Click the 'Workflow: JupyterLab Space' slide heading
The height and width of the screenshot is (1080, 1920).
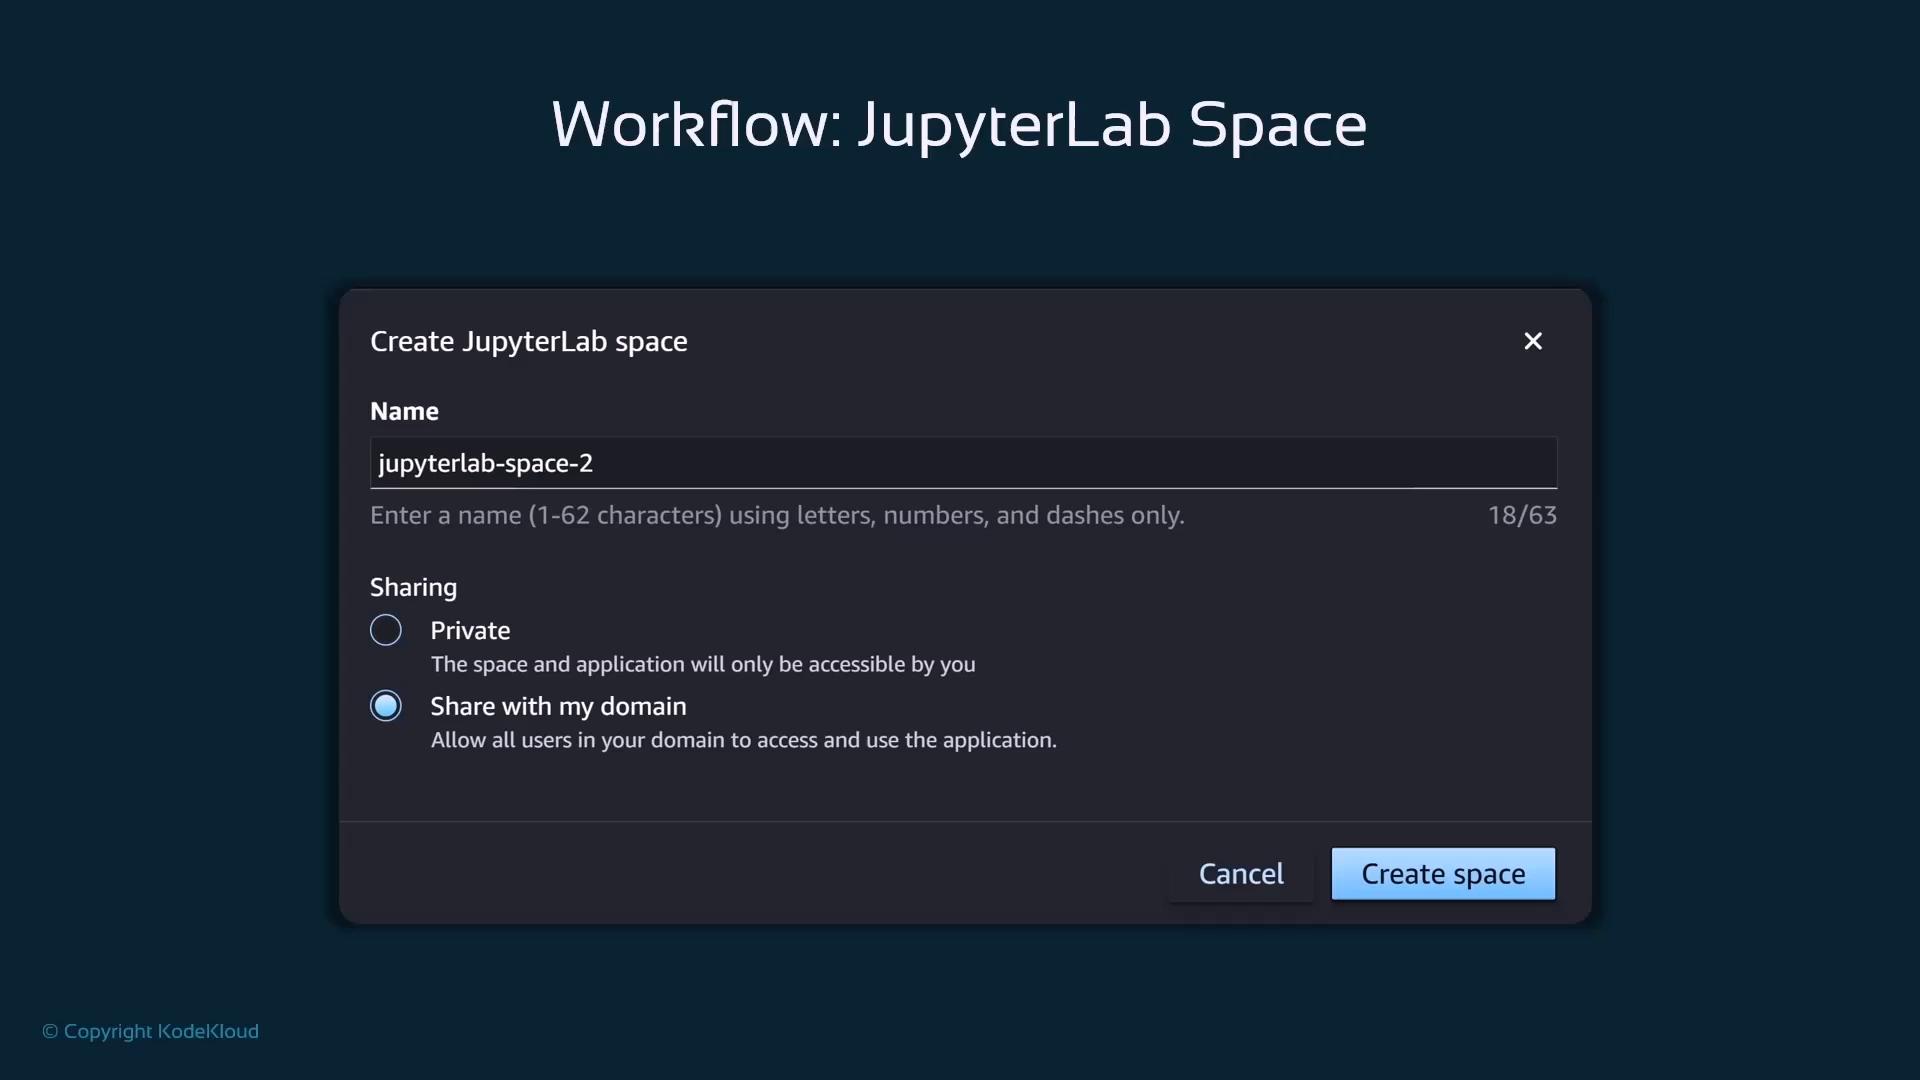[x=959, y=125]
